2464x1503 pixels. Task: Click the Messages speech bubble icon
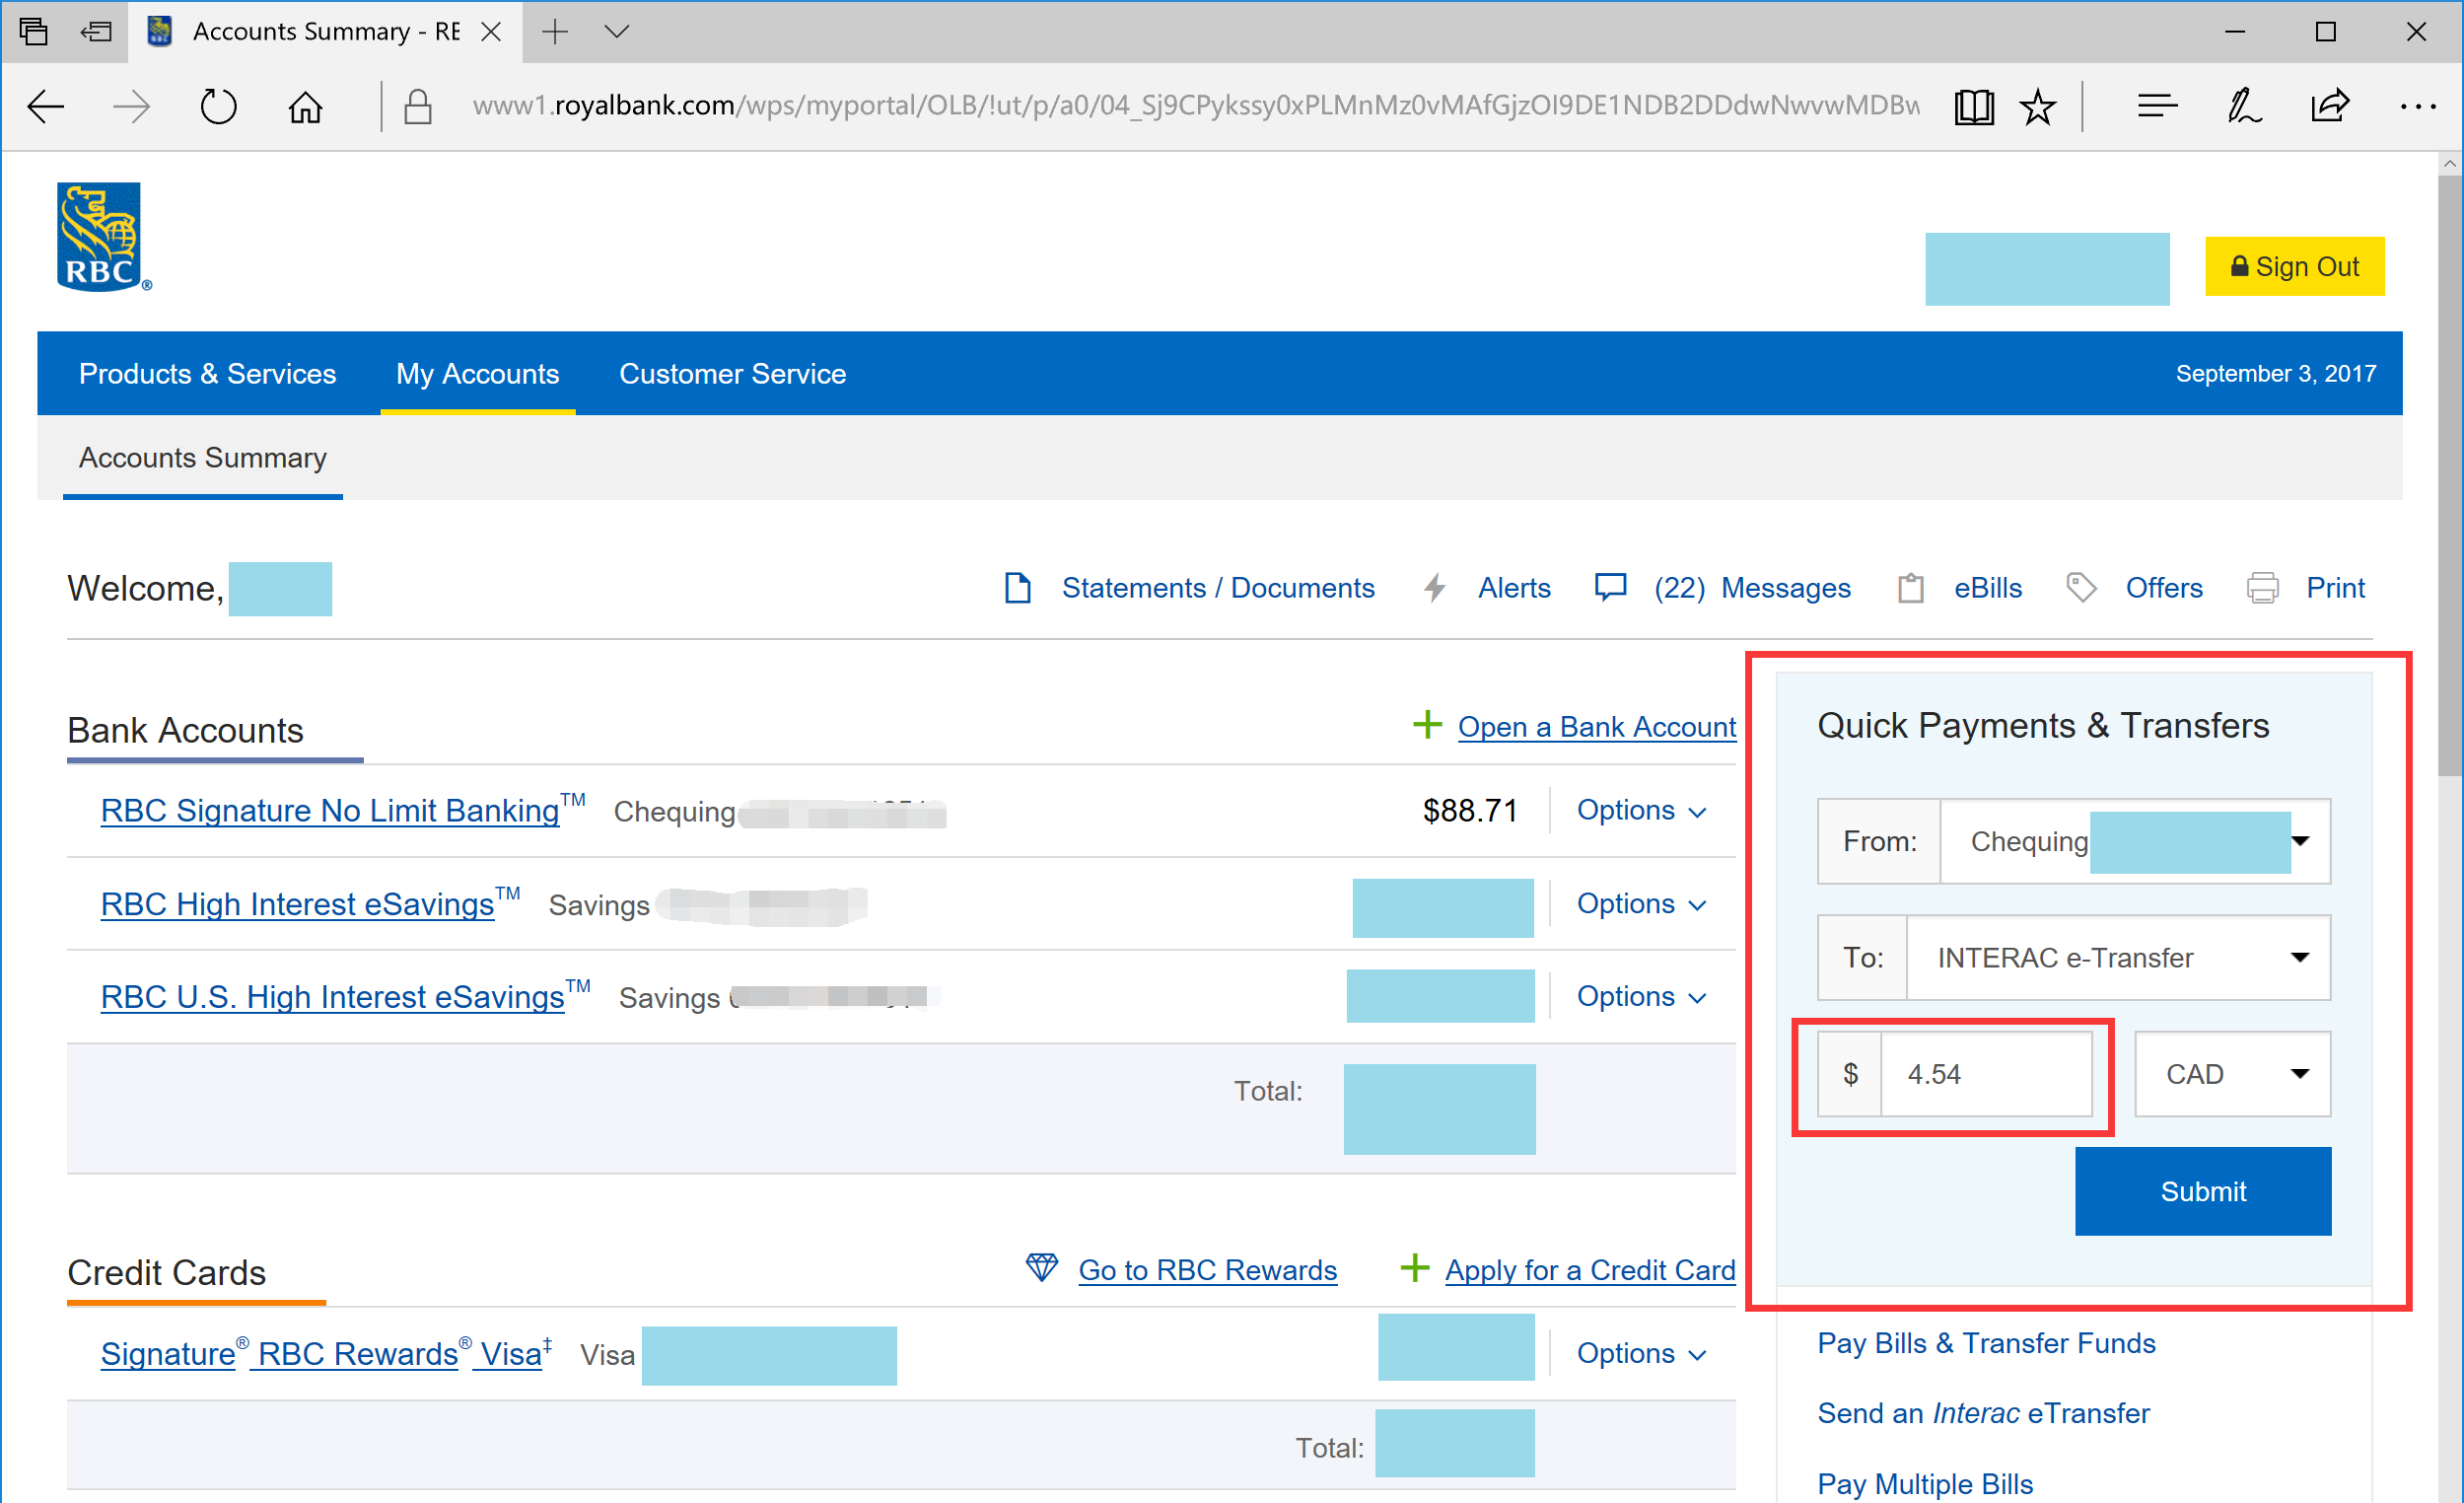coord(1610,588)
